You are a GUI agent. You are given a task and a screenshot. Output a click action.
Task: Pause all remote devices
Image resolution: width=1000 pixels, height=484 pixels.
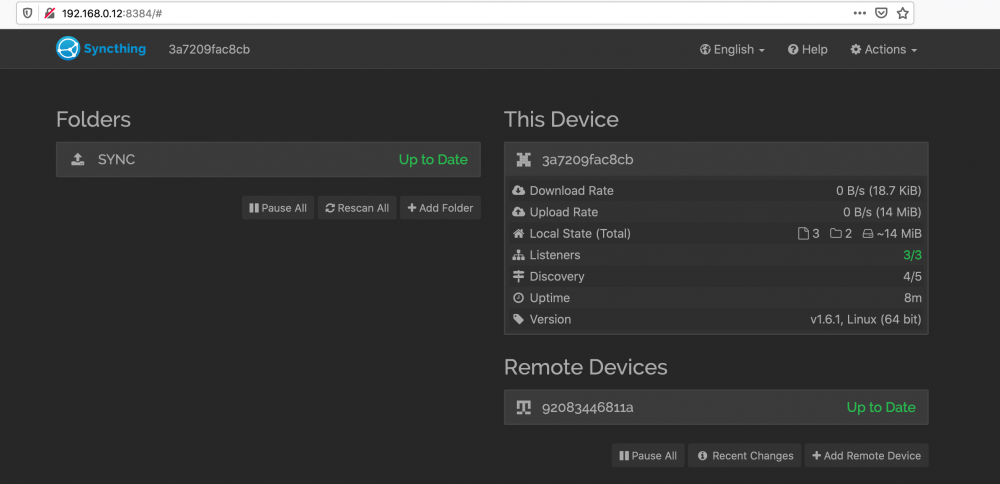[648, 456]
